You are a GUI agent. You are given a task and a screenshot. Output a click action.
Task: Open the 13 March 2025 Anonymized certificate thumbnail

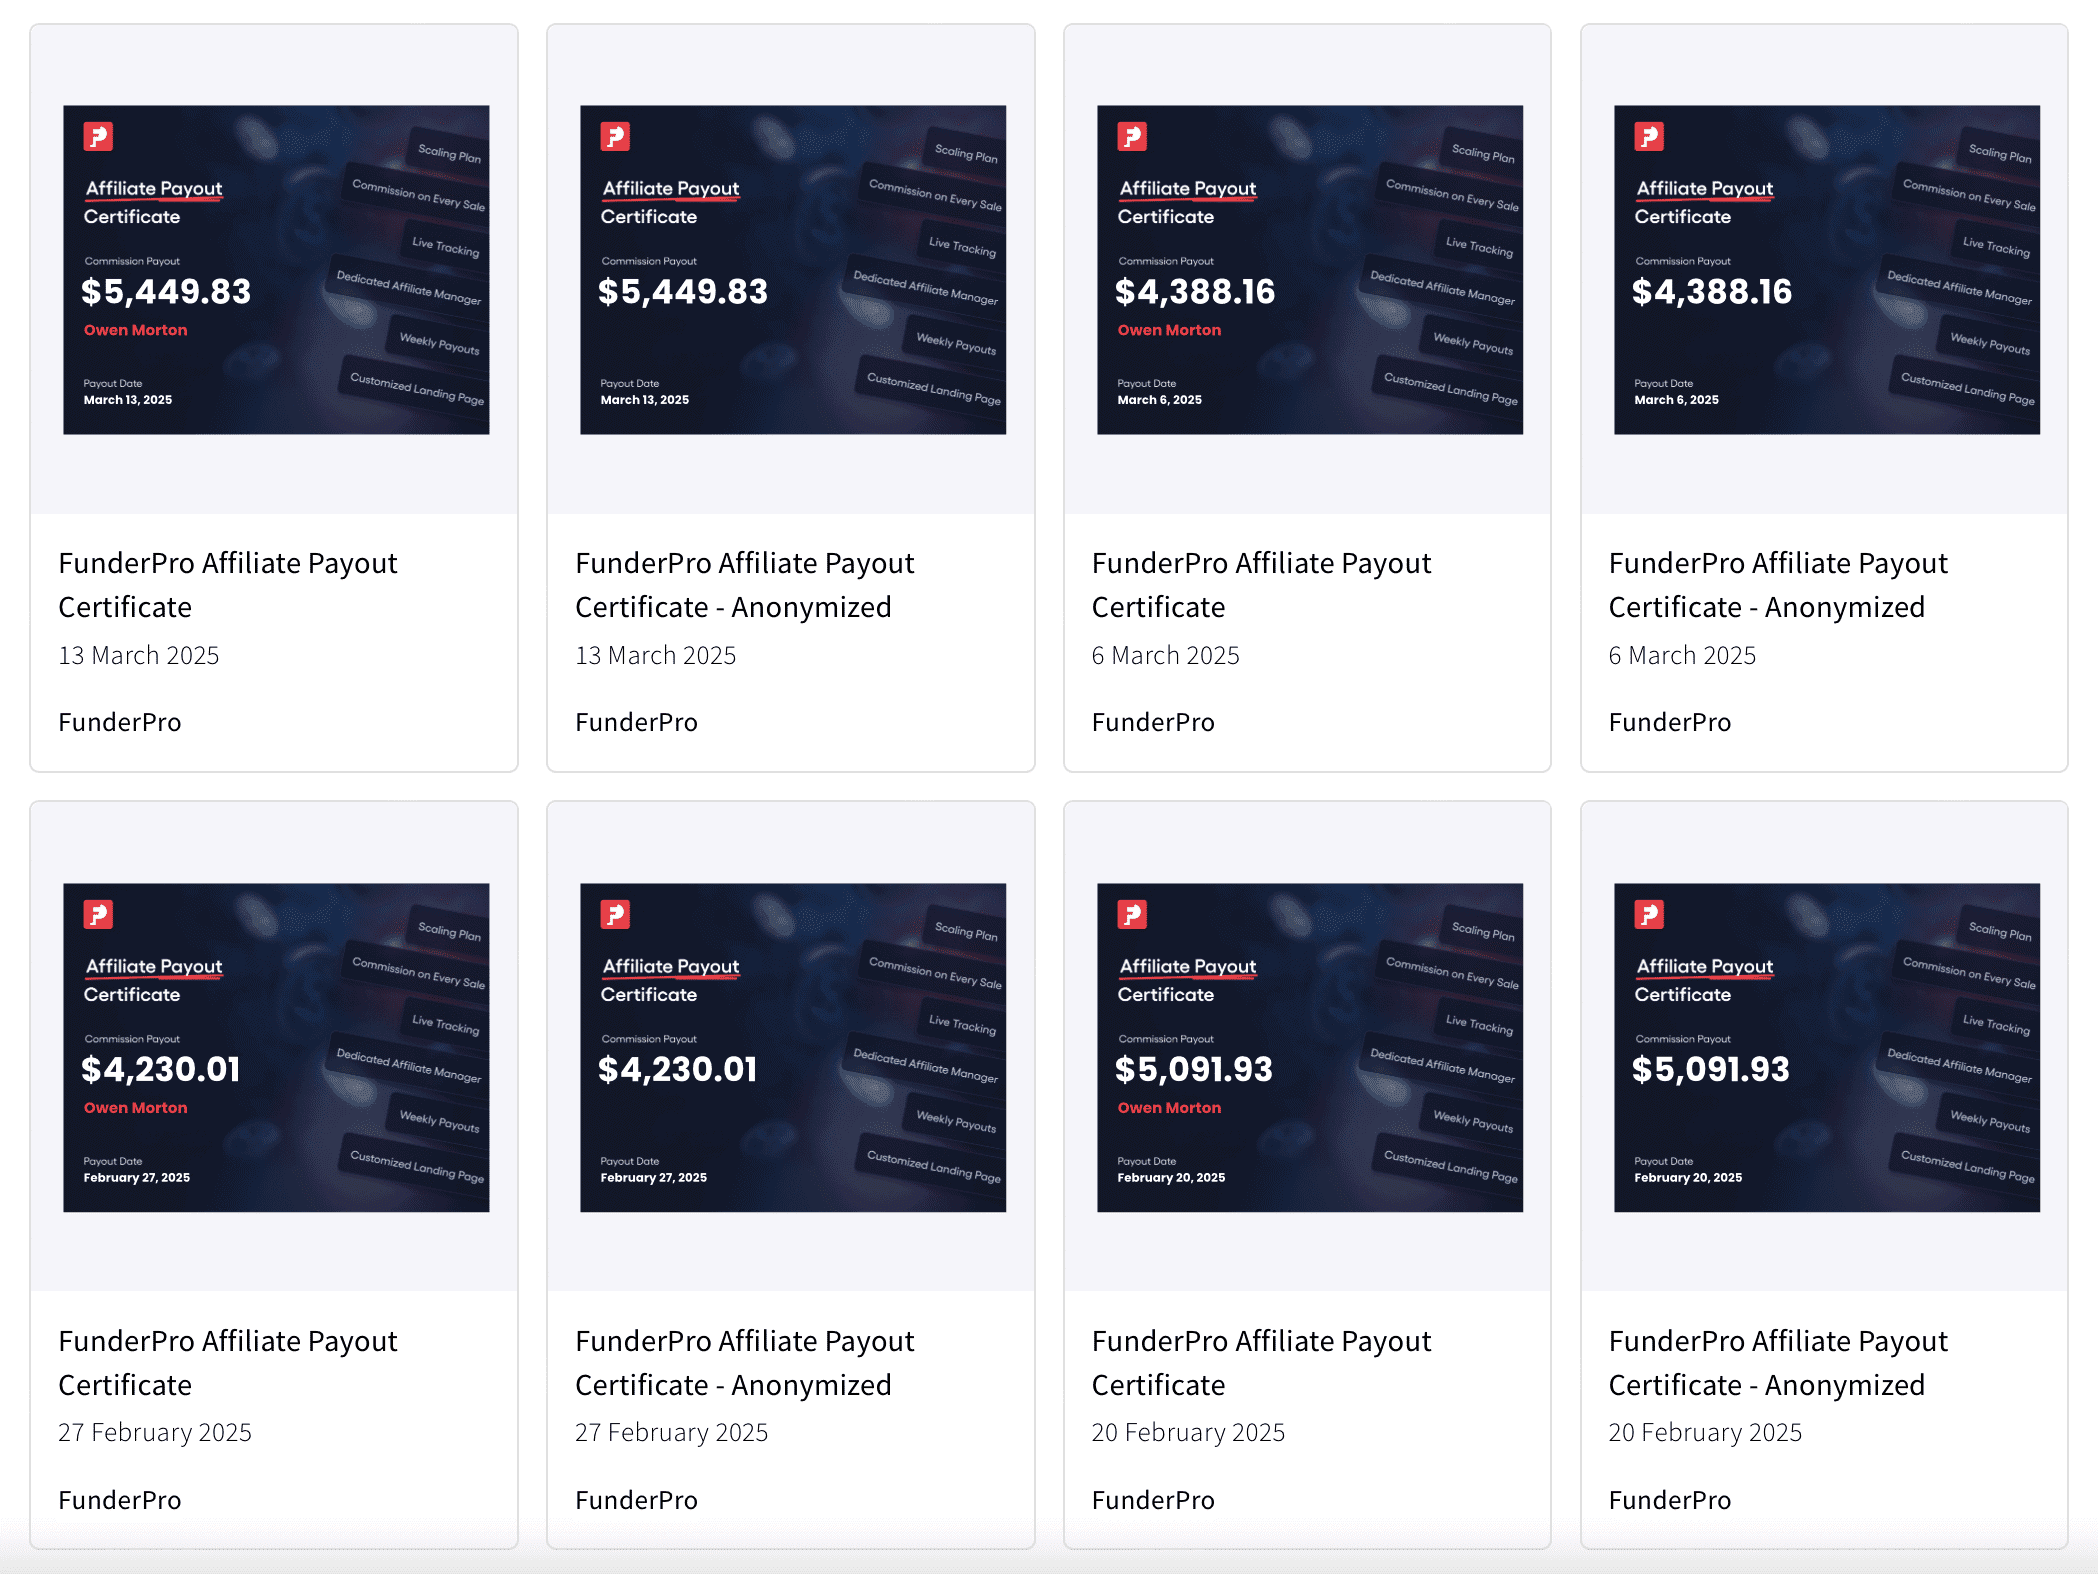click(x=793, y=270)
